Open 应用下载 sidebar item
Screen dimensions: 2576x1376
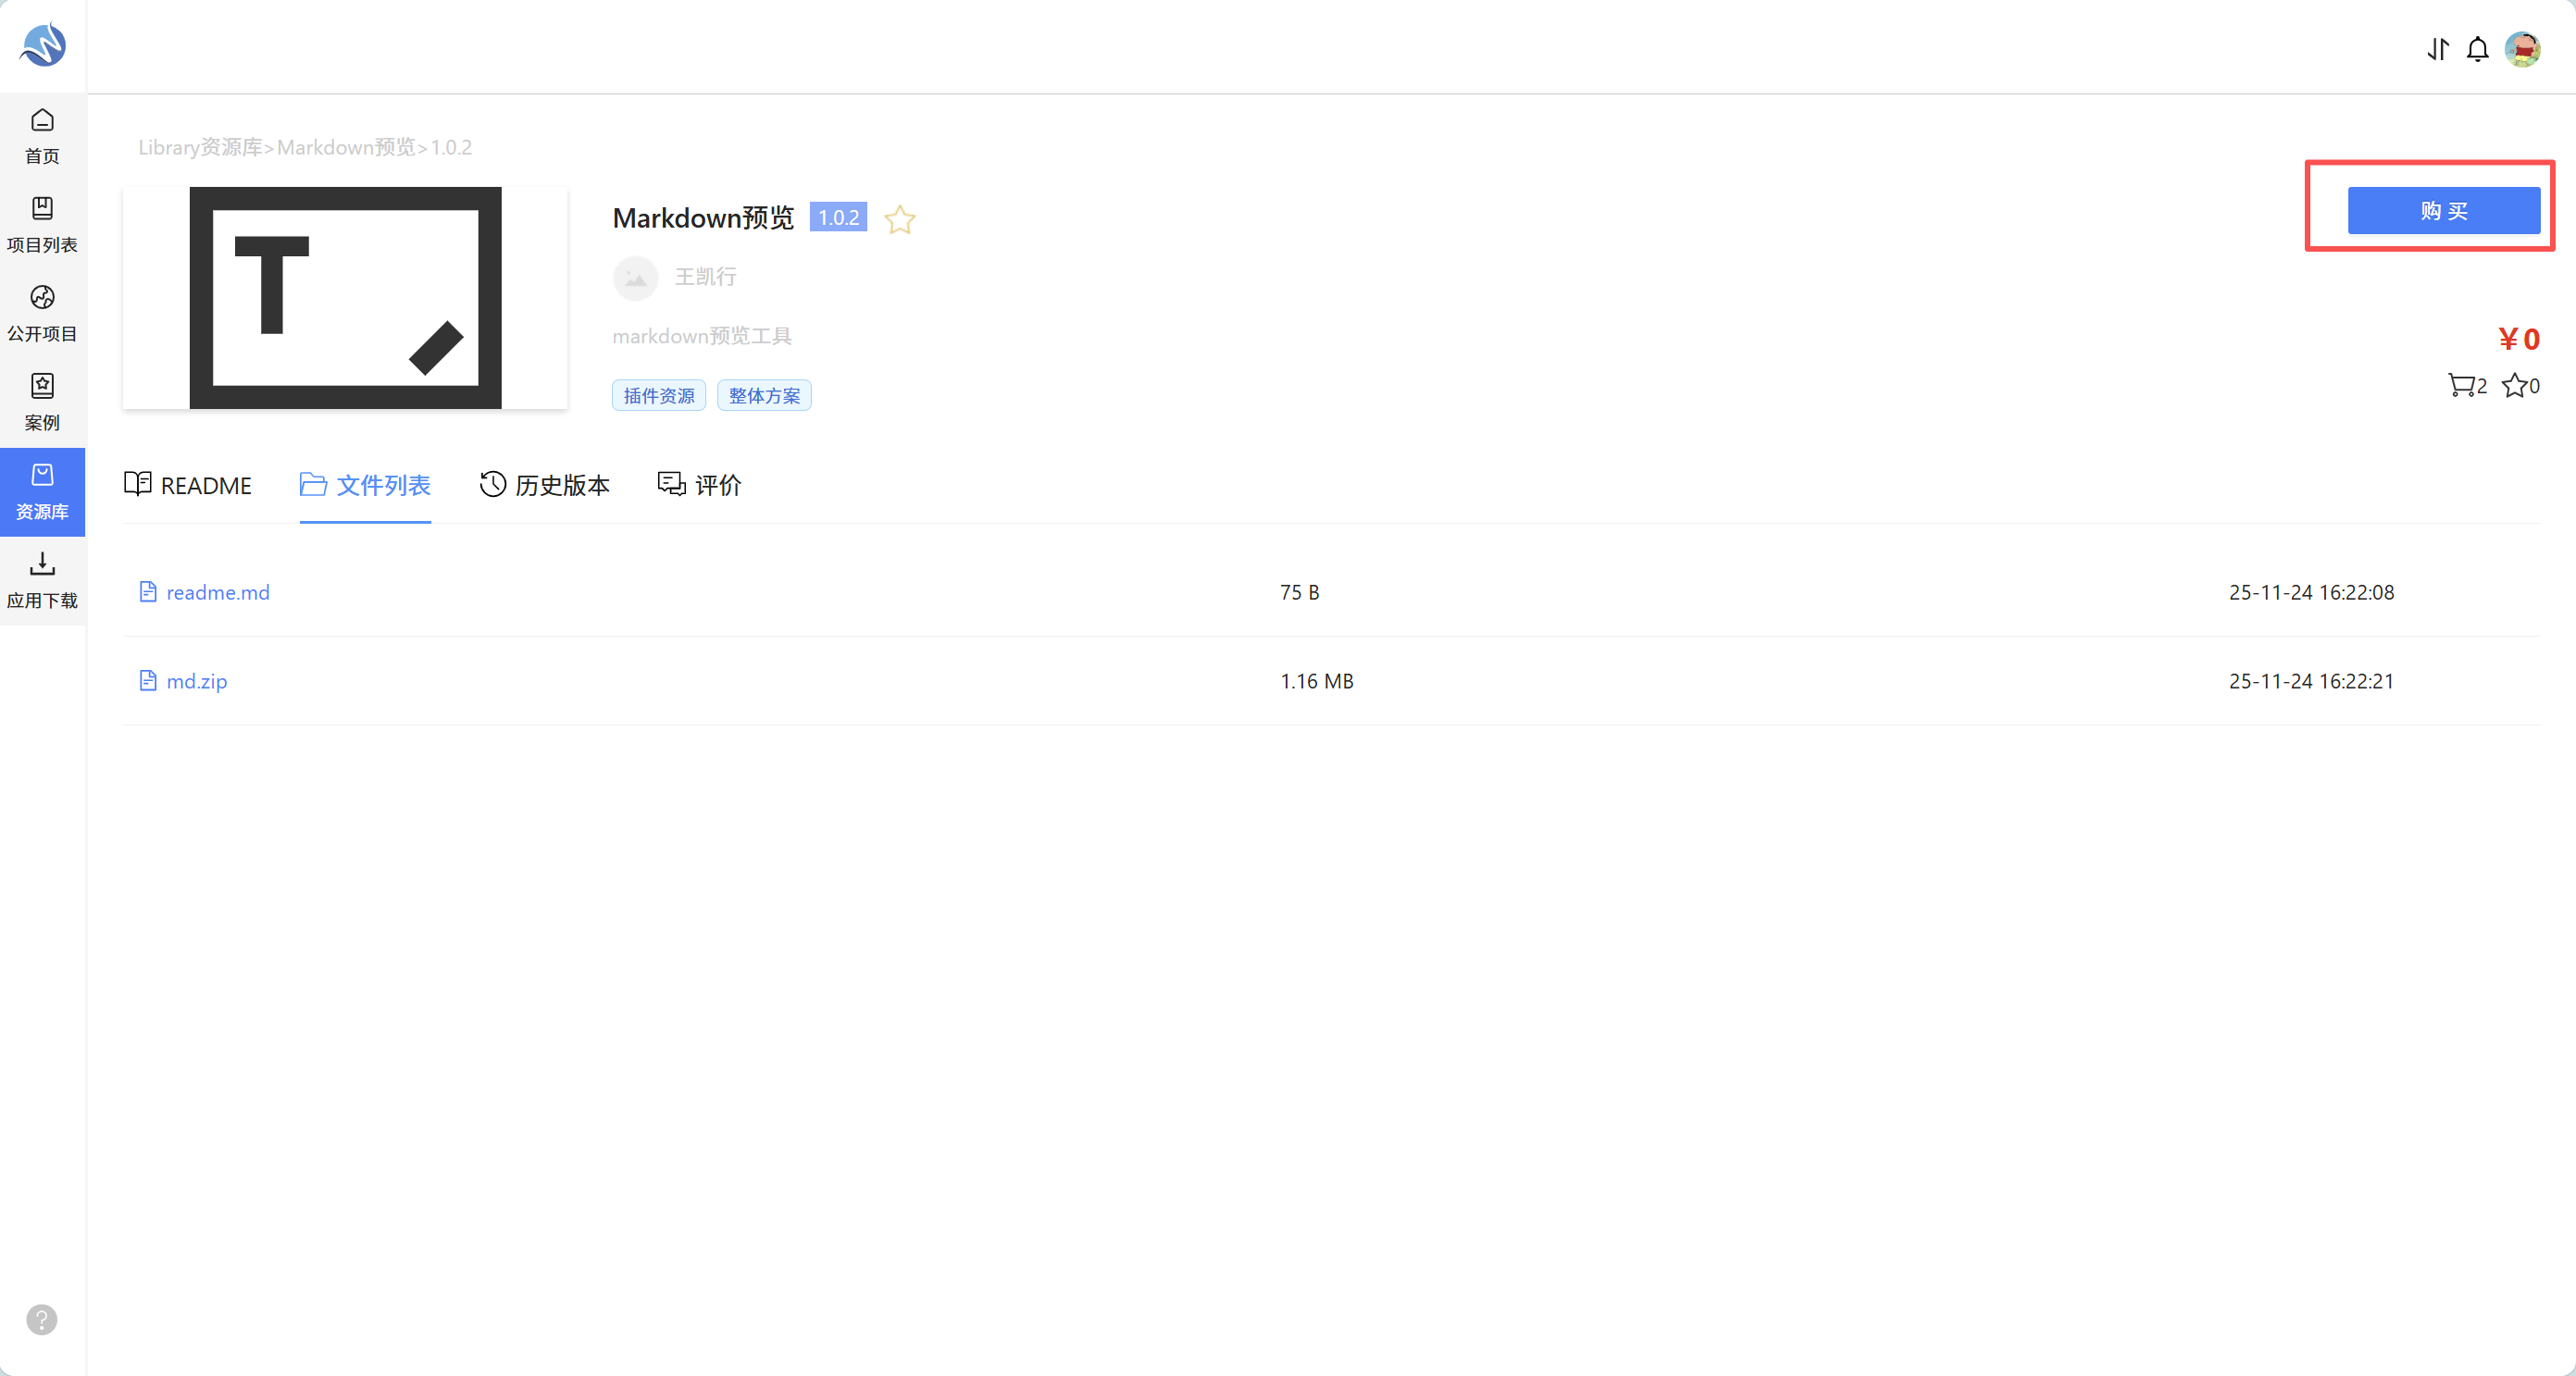click(42, 581)
